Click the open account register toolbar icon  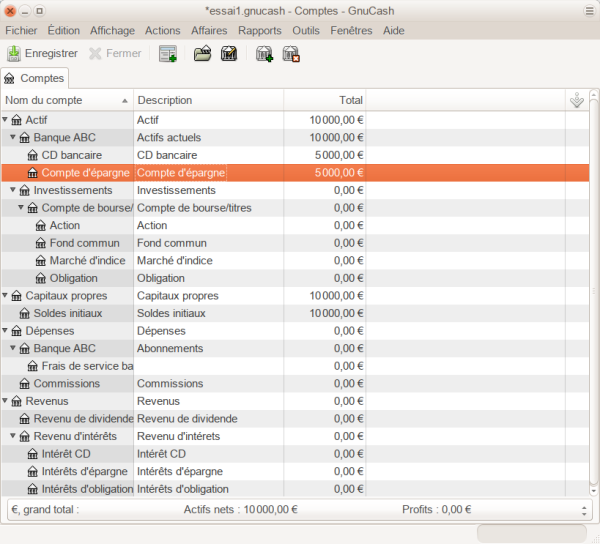(168, 53)
